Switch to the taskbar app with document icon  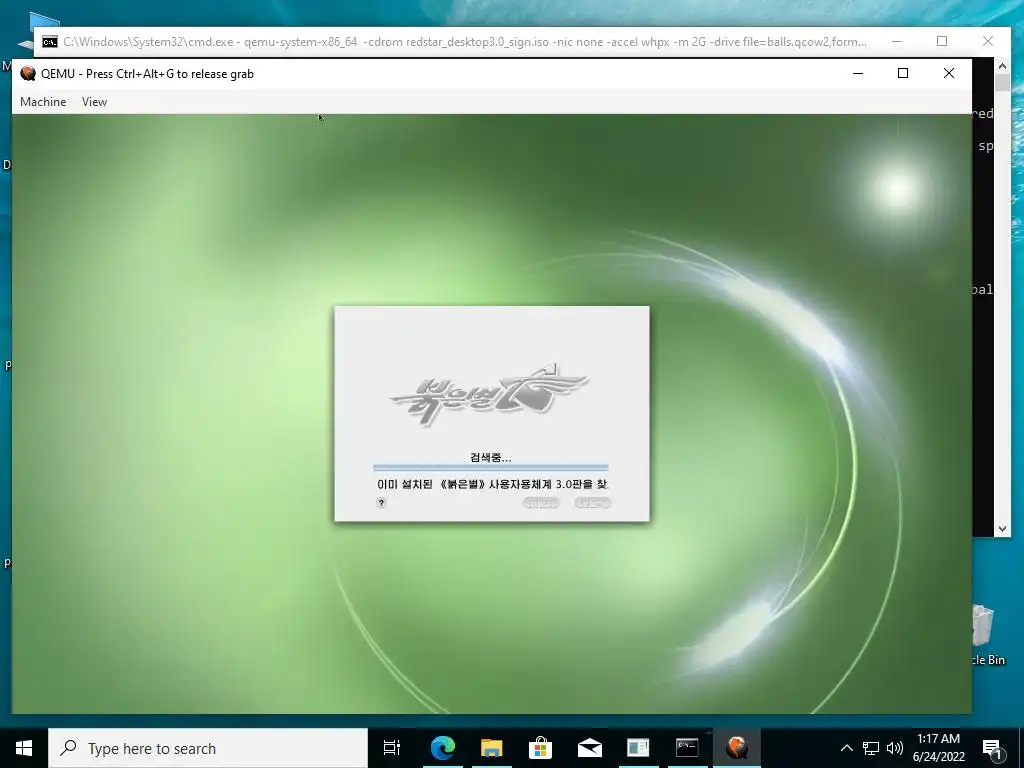coord(638,748)
